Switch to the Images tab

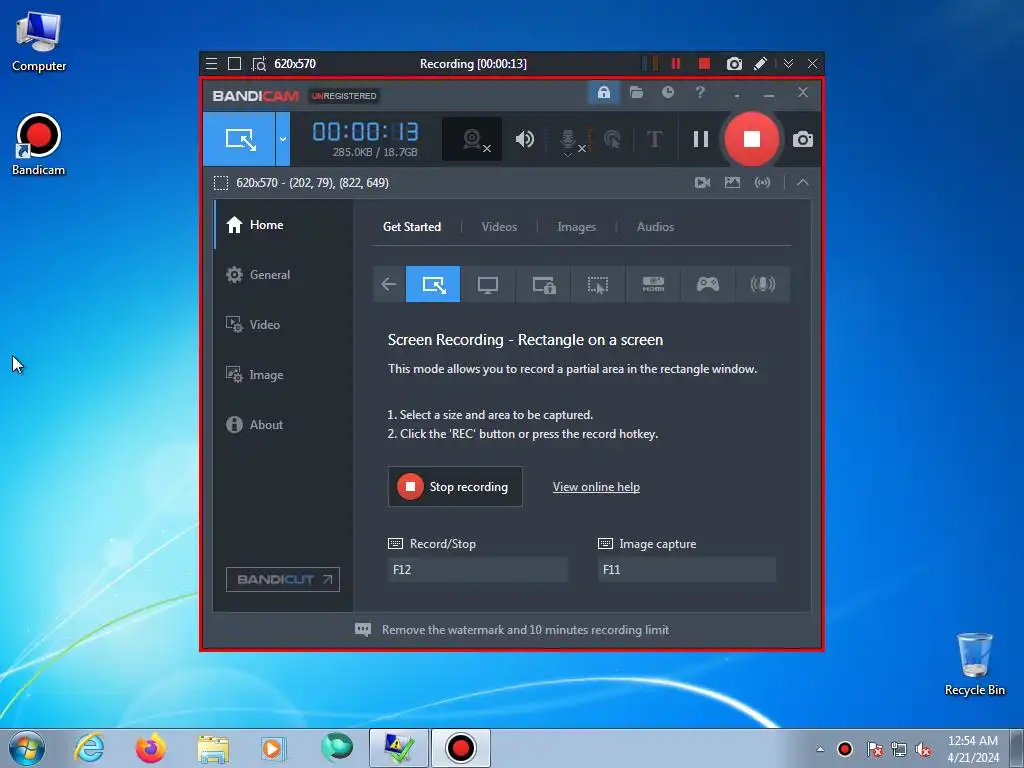[x=577, y=227]
